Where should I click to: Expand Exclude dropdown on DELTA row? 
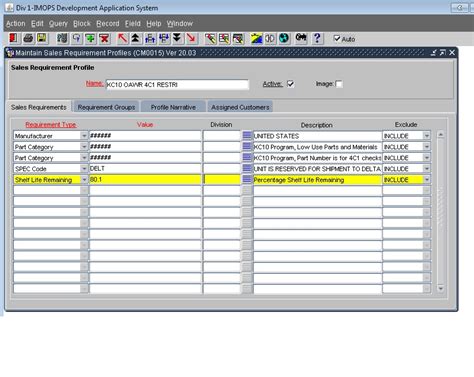(x=426, y=168)
